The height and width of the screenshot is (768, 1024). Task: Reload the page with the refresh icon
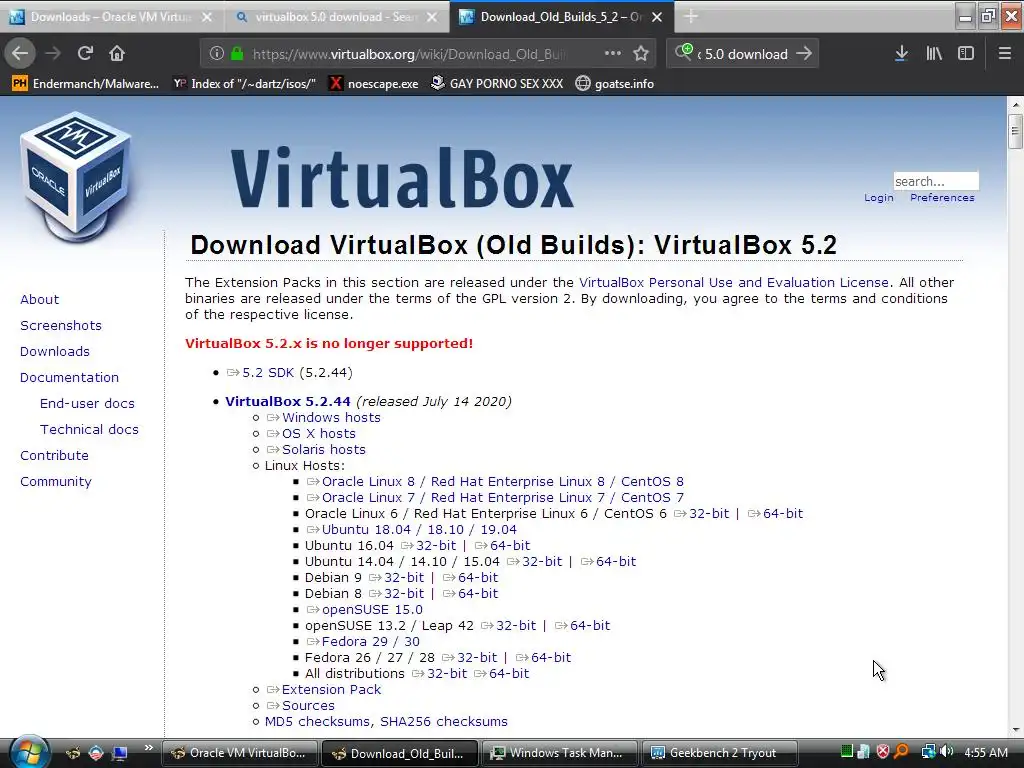tap(85, 54)
